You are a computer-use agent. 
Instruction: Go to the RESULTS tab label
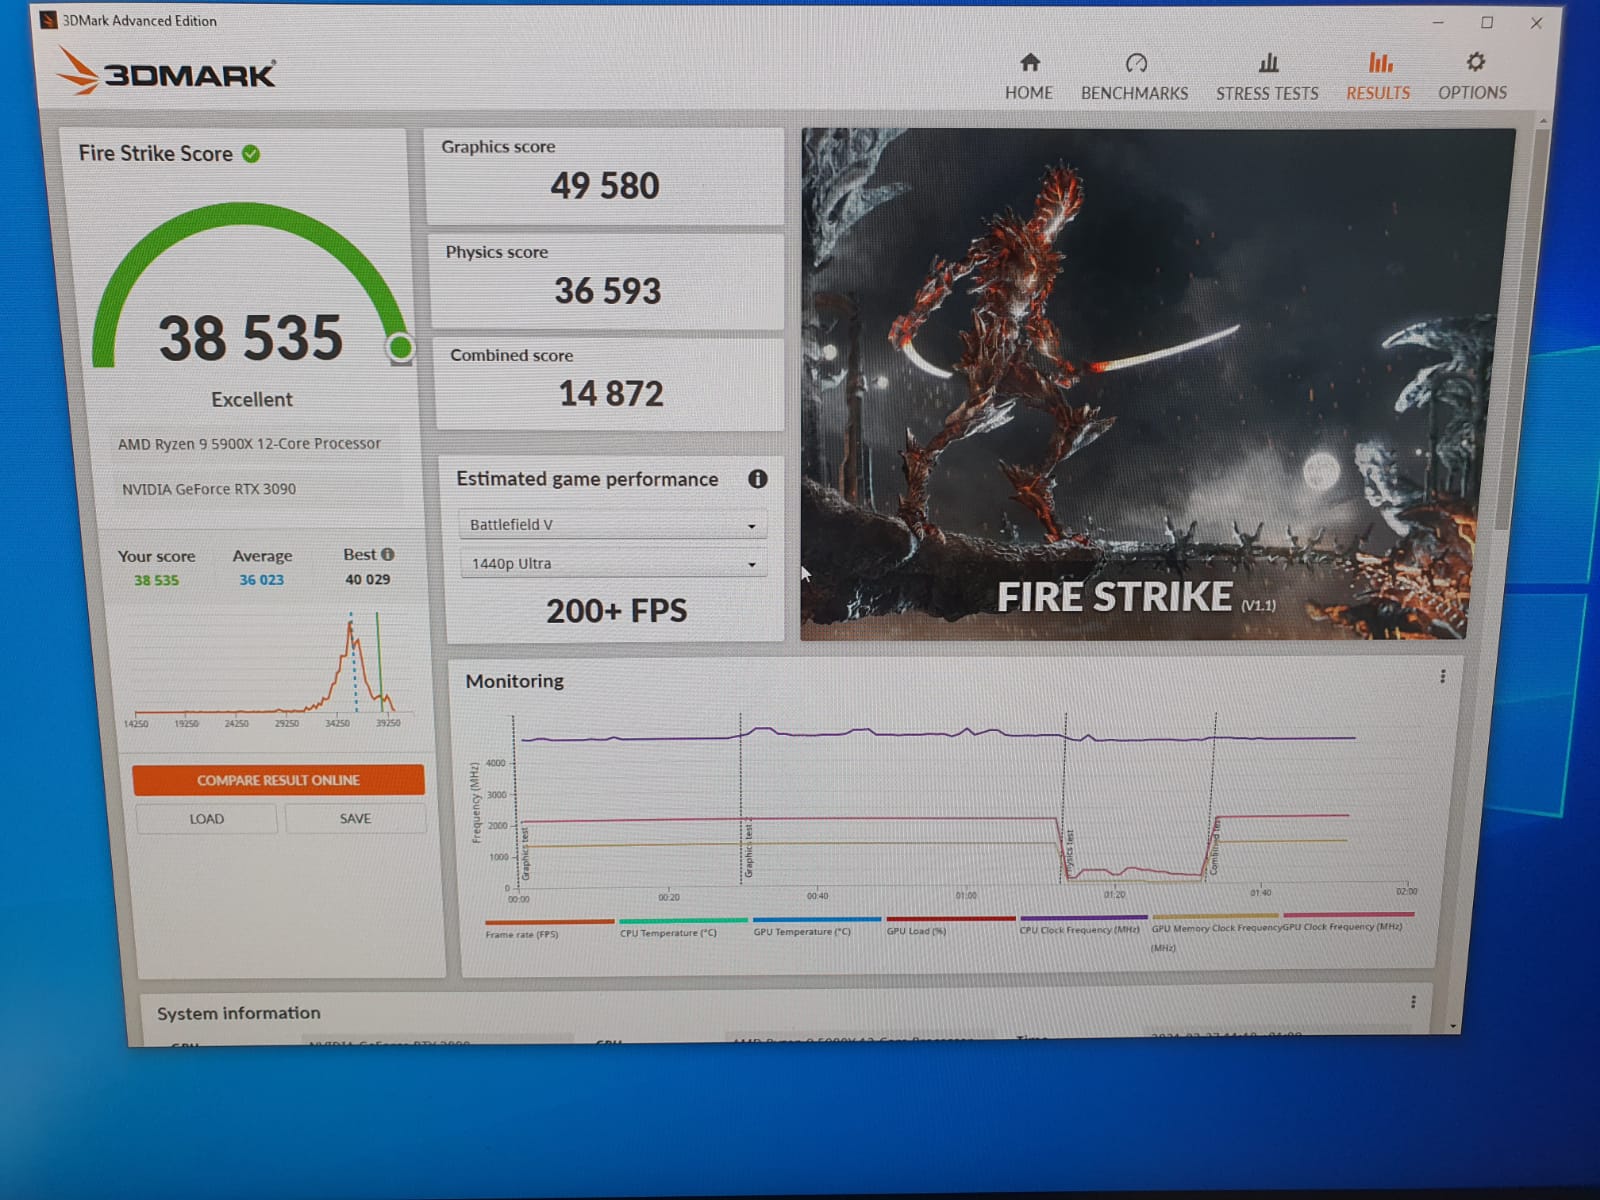tap(1378, 93)
